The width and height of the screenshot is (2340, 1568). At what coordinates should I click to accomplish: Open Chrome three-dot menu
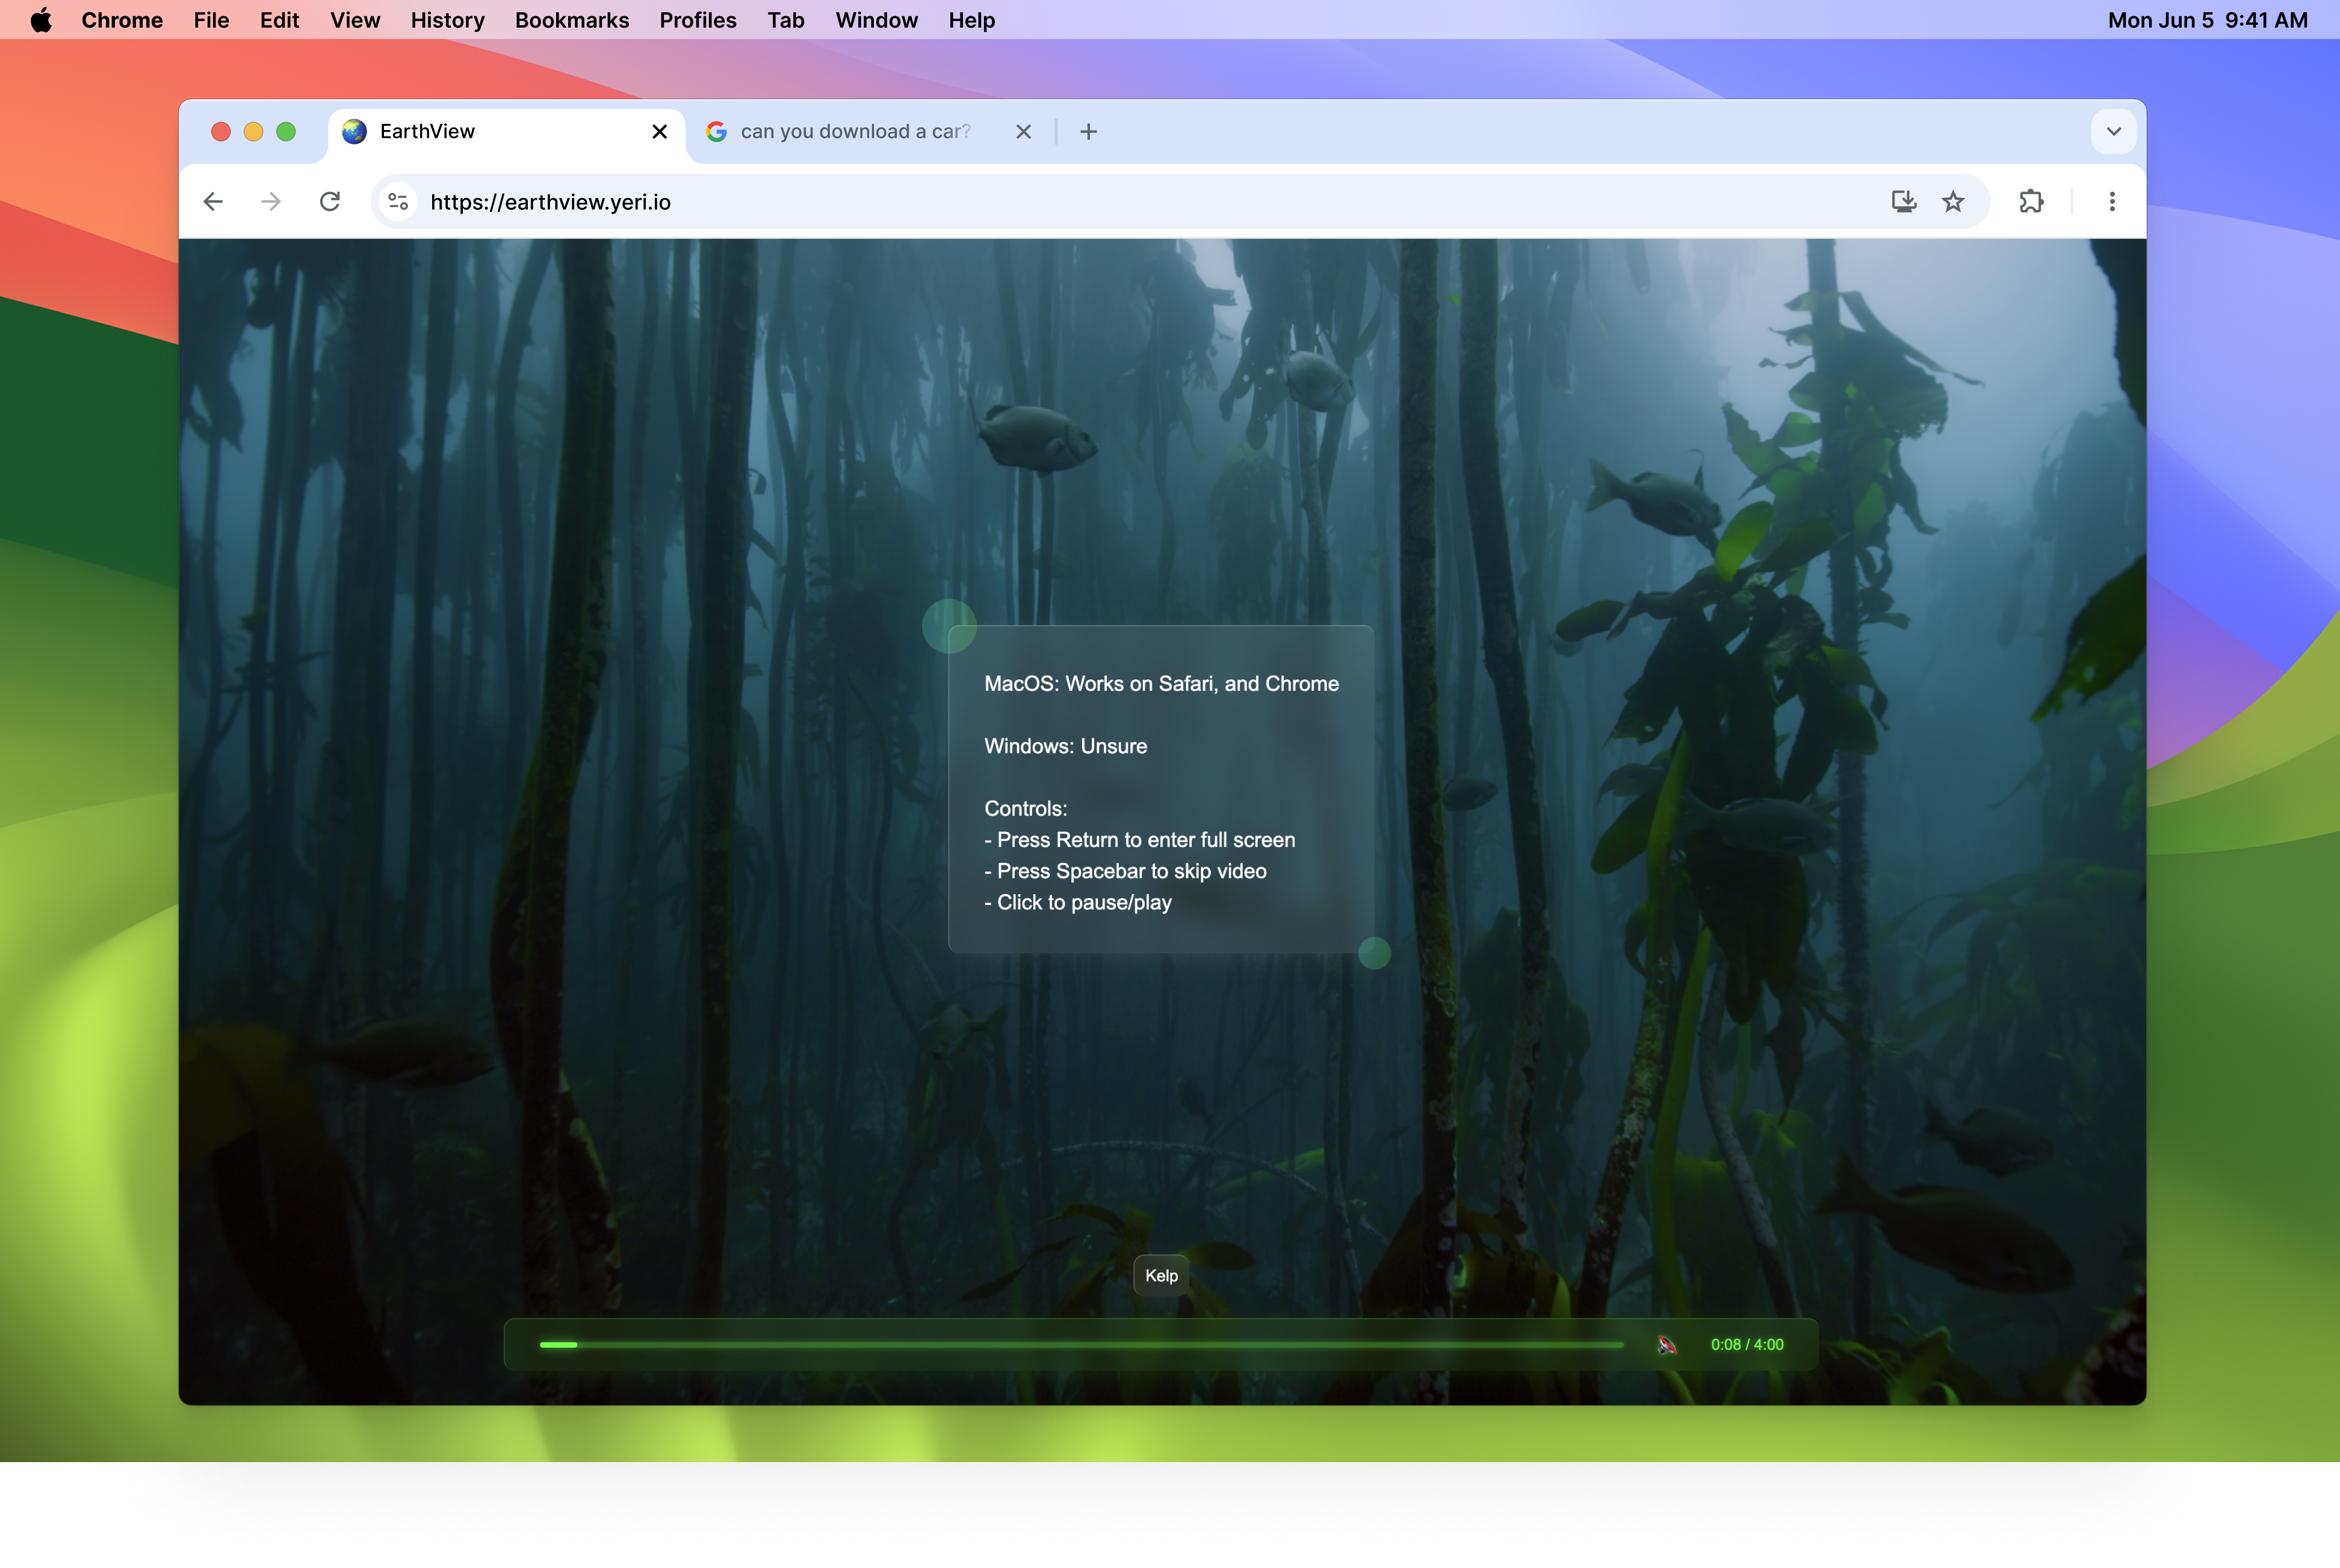pos(2112,202)
